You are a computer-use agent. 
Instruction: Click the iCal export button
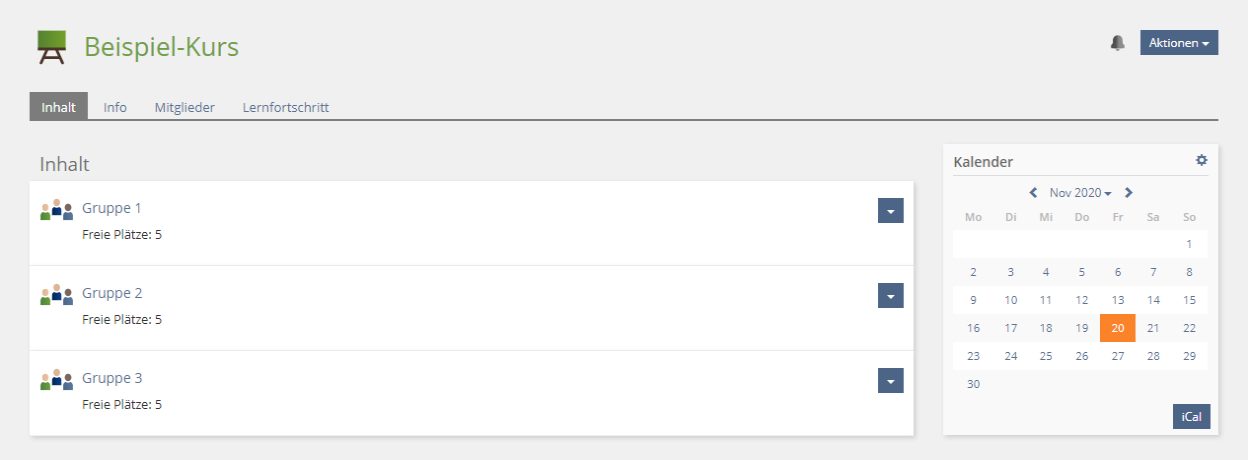pyautogui.click(x=1191, y=417)
